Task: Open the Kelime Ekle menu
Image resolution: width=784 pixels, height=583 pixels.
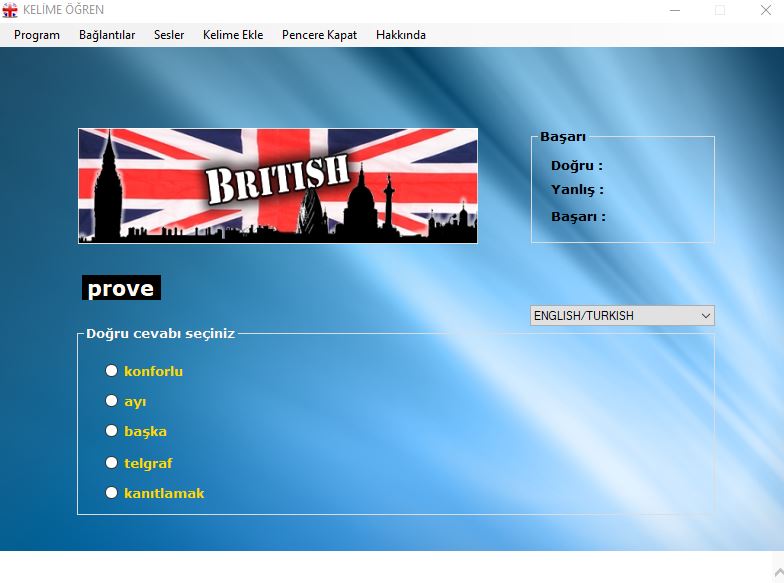Action: 233,35
